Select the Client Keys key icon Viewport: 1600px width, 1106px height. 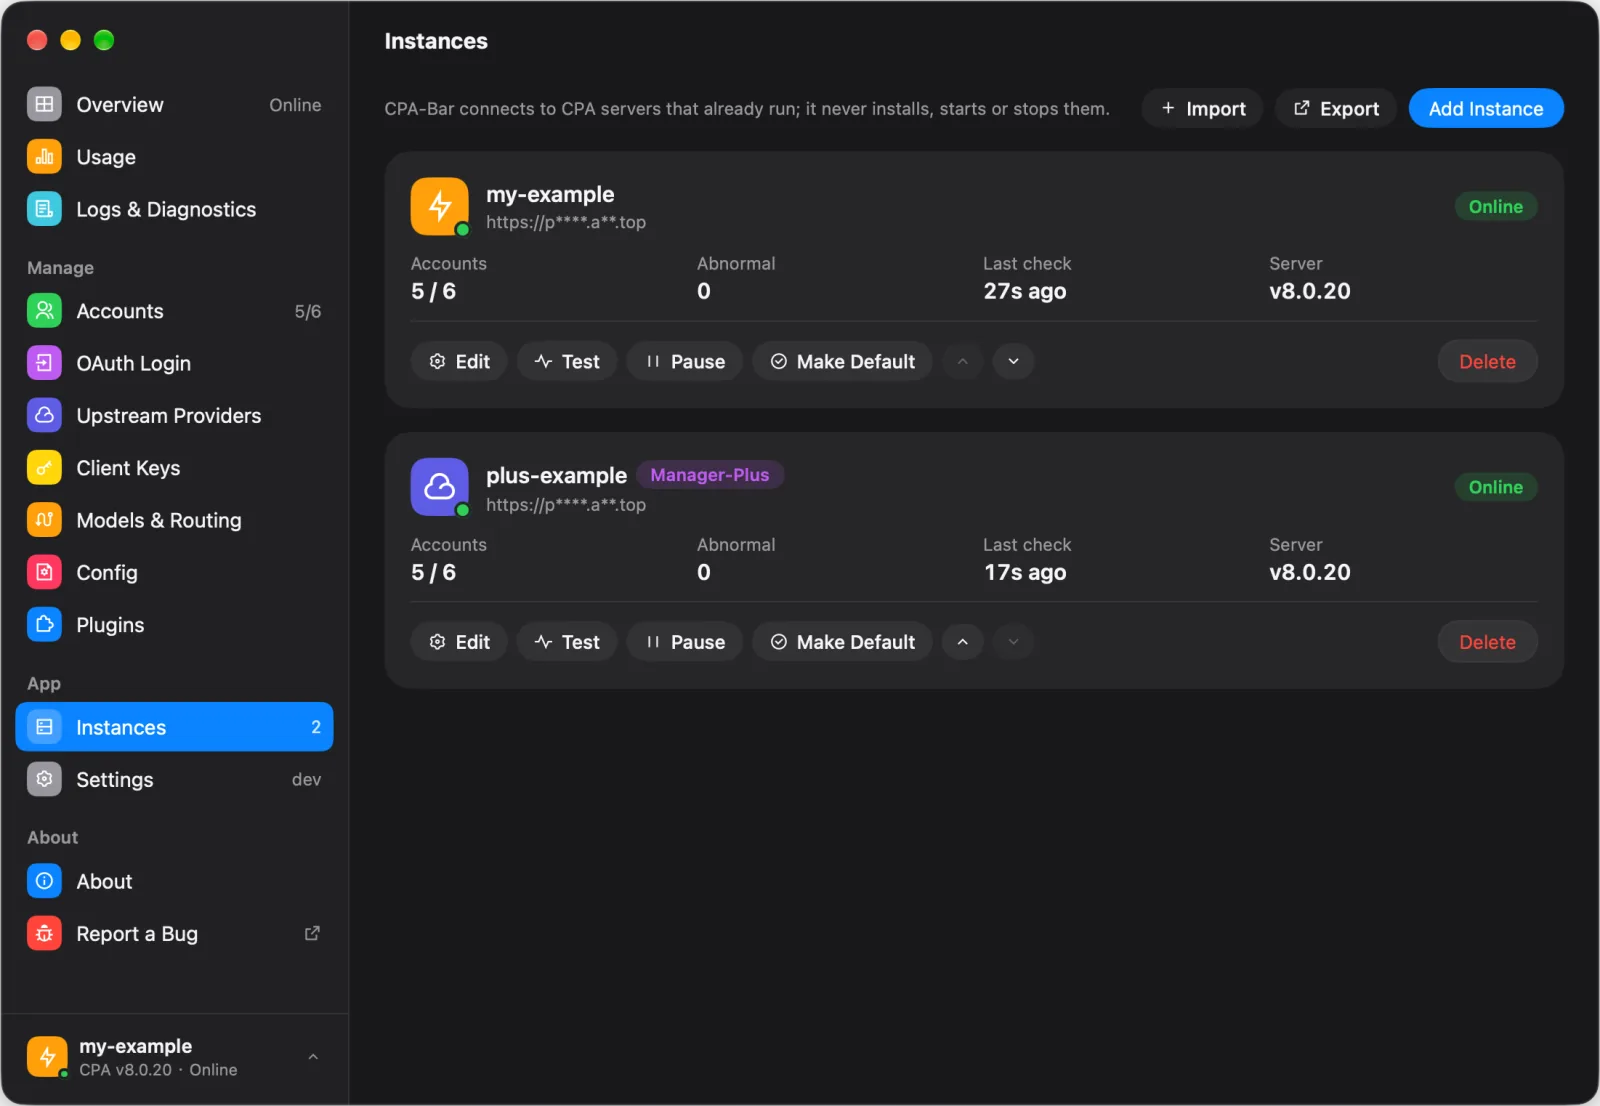(x=44, y=468)
